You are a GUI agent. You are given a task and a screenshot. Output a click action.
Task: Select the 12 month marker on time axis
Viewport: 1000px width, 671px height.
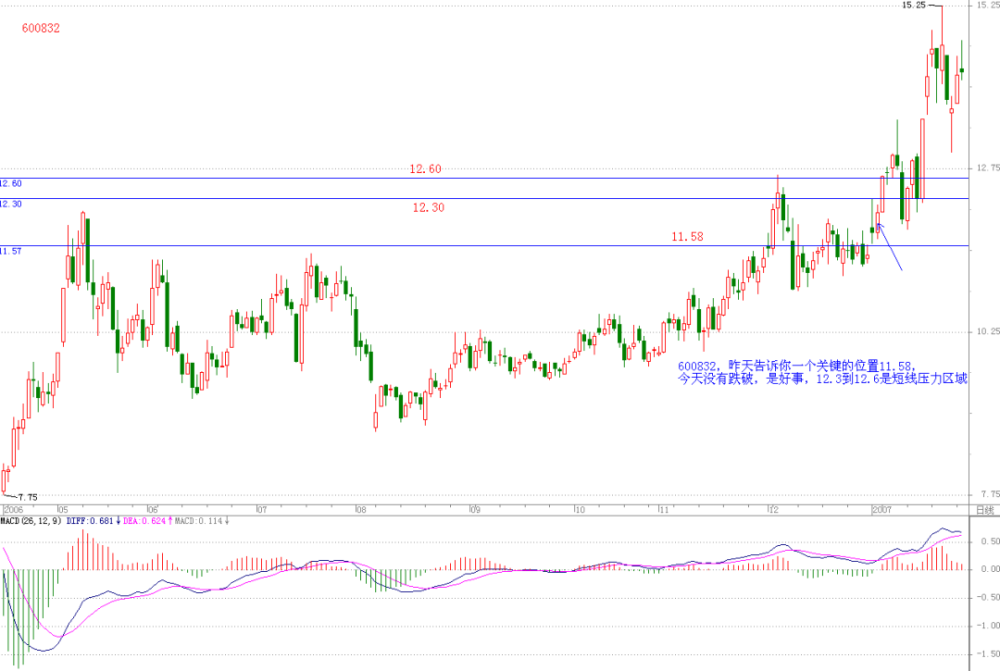tap(773, 510)
